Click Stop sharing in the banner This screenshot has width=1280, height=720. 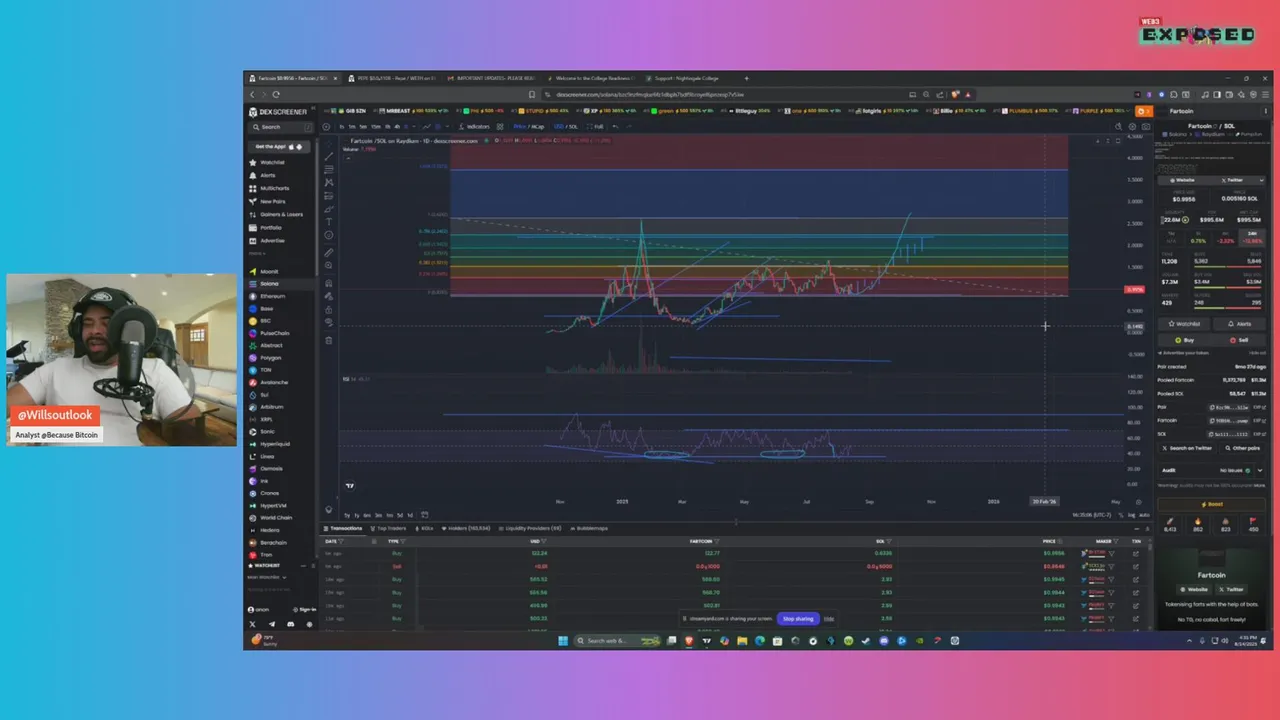[797, 619]
